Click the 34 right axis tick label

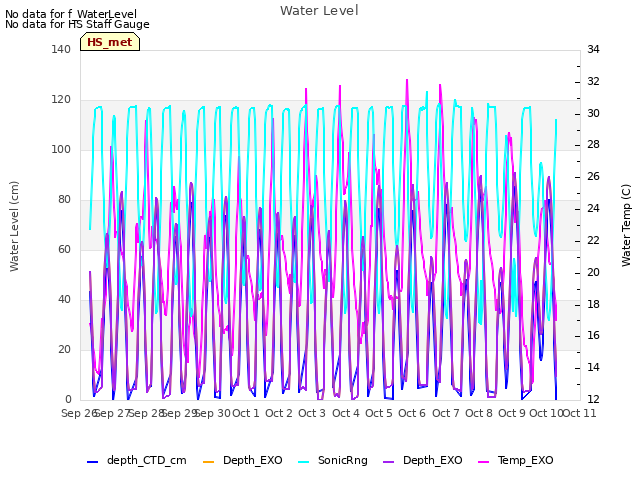(593, 49)
